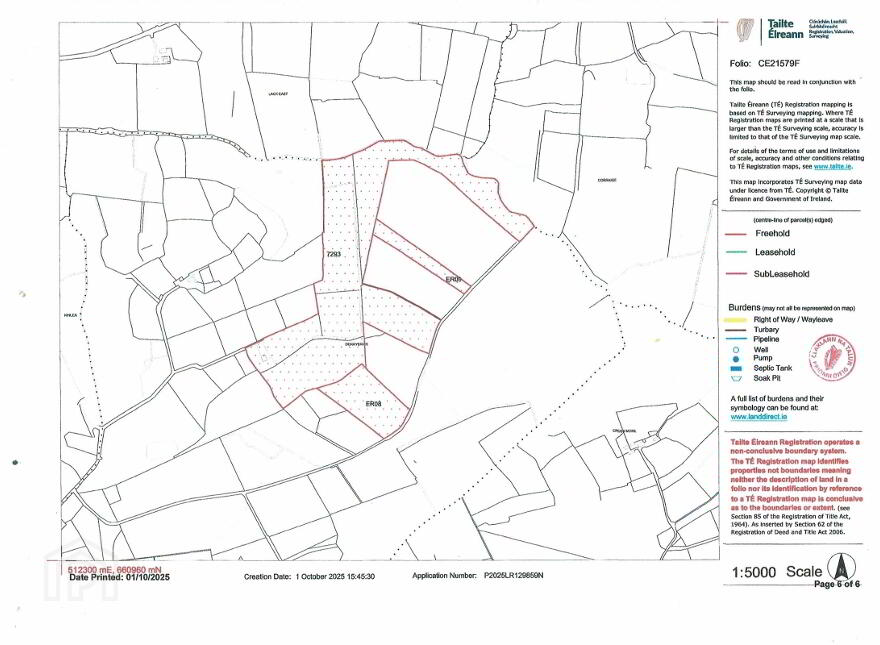The image size is (880, 645).
Task: Select the Leasehold legend label
Action: point(774,252)
